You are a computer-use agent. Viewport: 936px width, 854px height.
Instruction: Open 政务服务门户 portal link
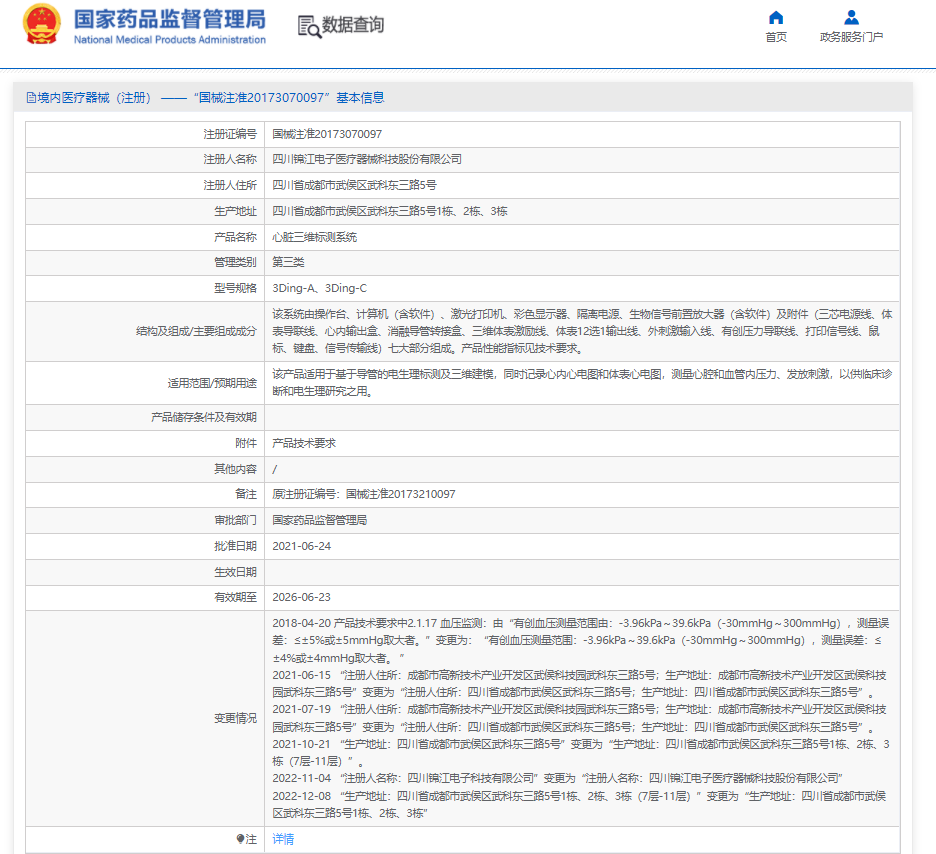click(851, 37)
